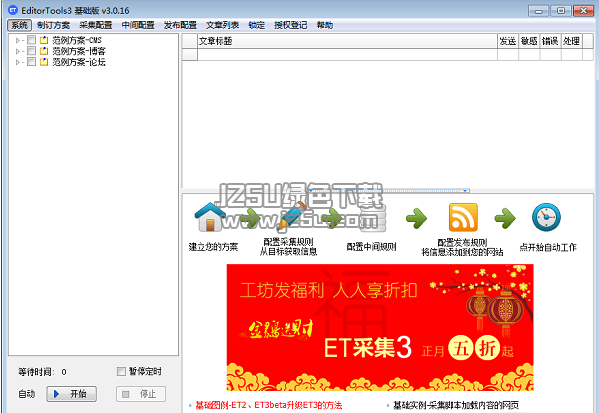Click the 配置发布规则 label

point(462,242)
